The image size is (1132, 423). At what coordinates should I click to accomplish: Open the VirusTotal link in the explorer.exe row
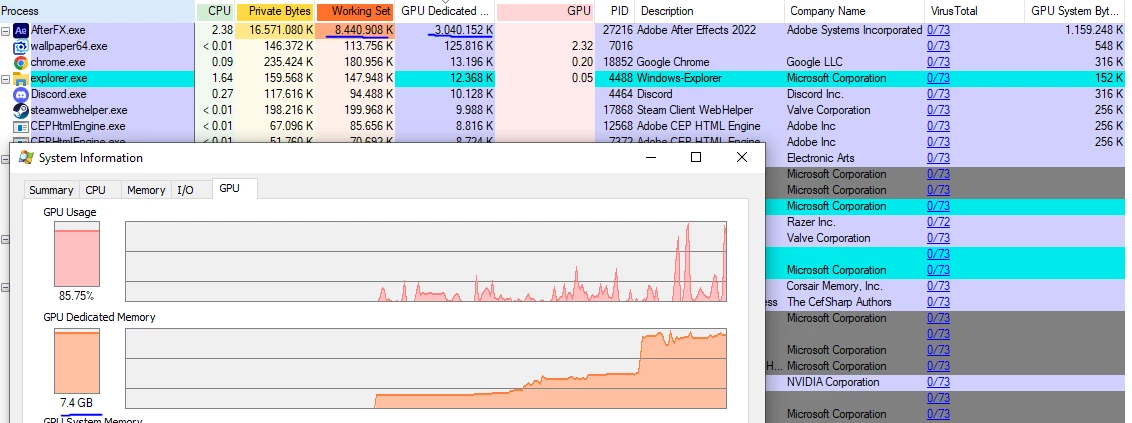939,78
